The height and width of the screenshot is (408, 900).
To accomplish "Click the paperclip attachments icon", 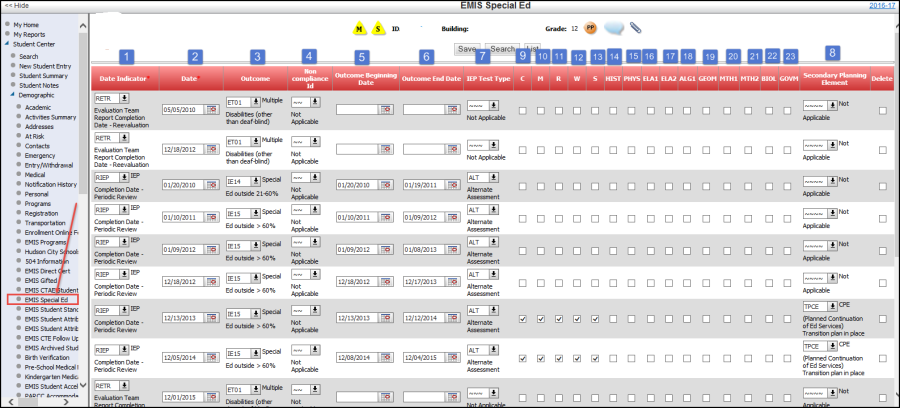I will point(636,28).
